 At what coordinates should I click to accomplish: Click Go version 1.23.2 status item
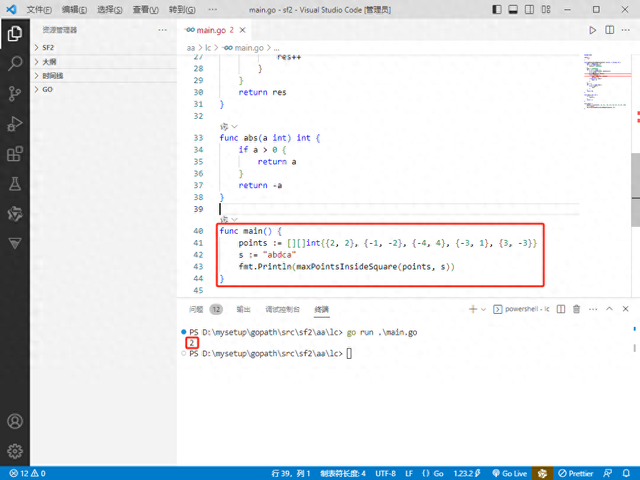point(467,473)
